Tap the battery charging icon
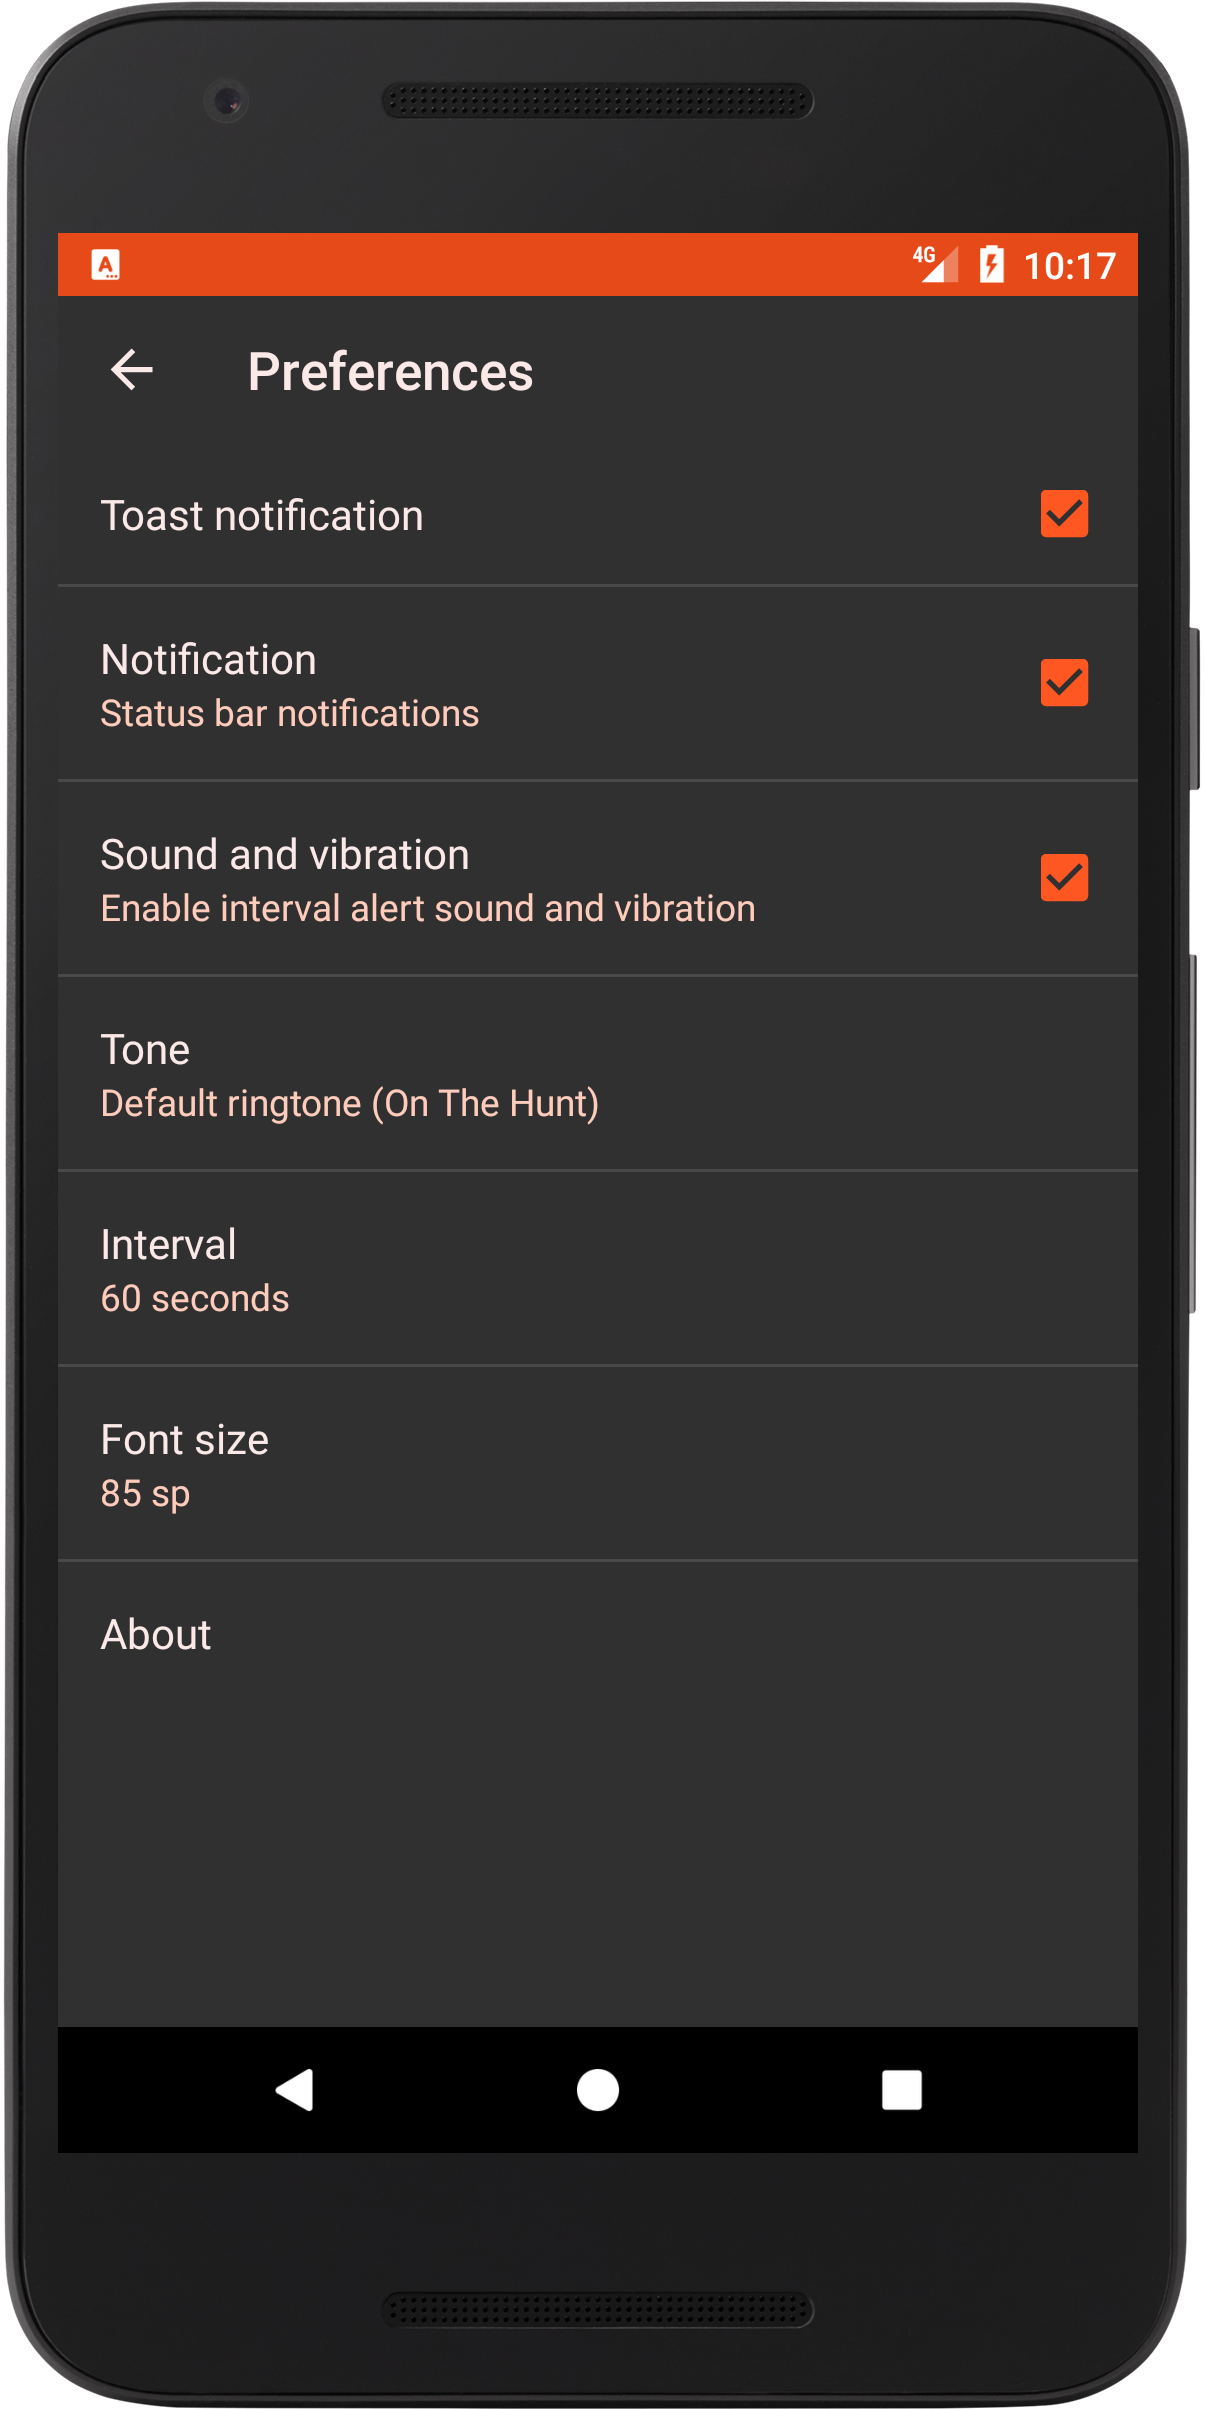The image size is (1205, 2409). click(x=991, y=265)
